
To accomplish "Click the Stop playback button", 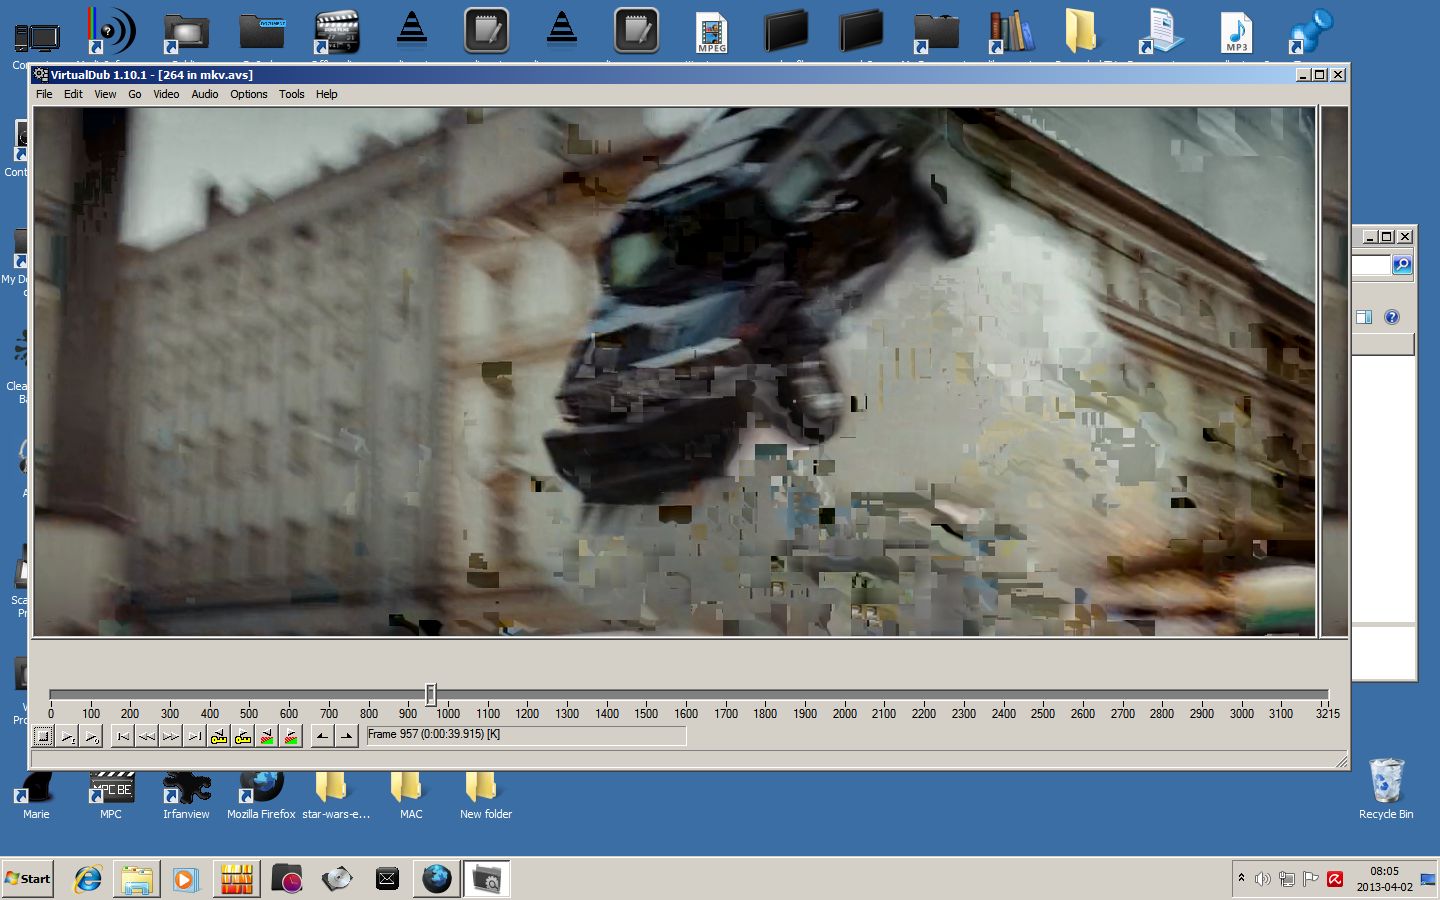I will [x=43, y=737].
